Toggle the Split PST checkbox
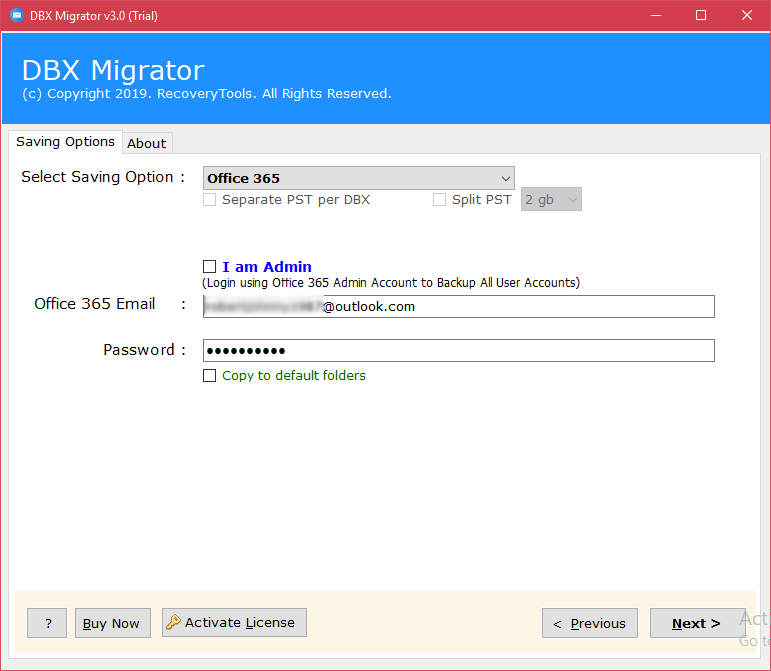The image size is (771, 671). coord(439,200)
